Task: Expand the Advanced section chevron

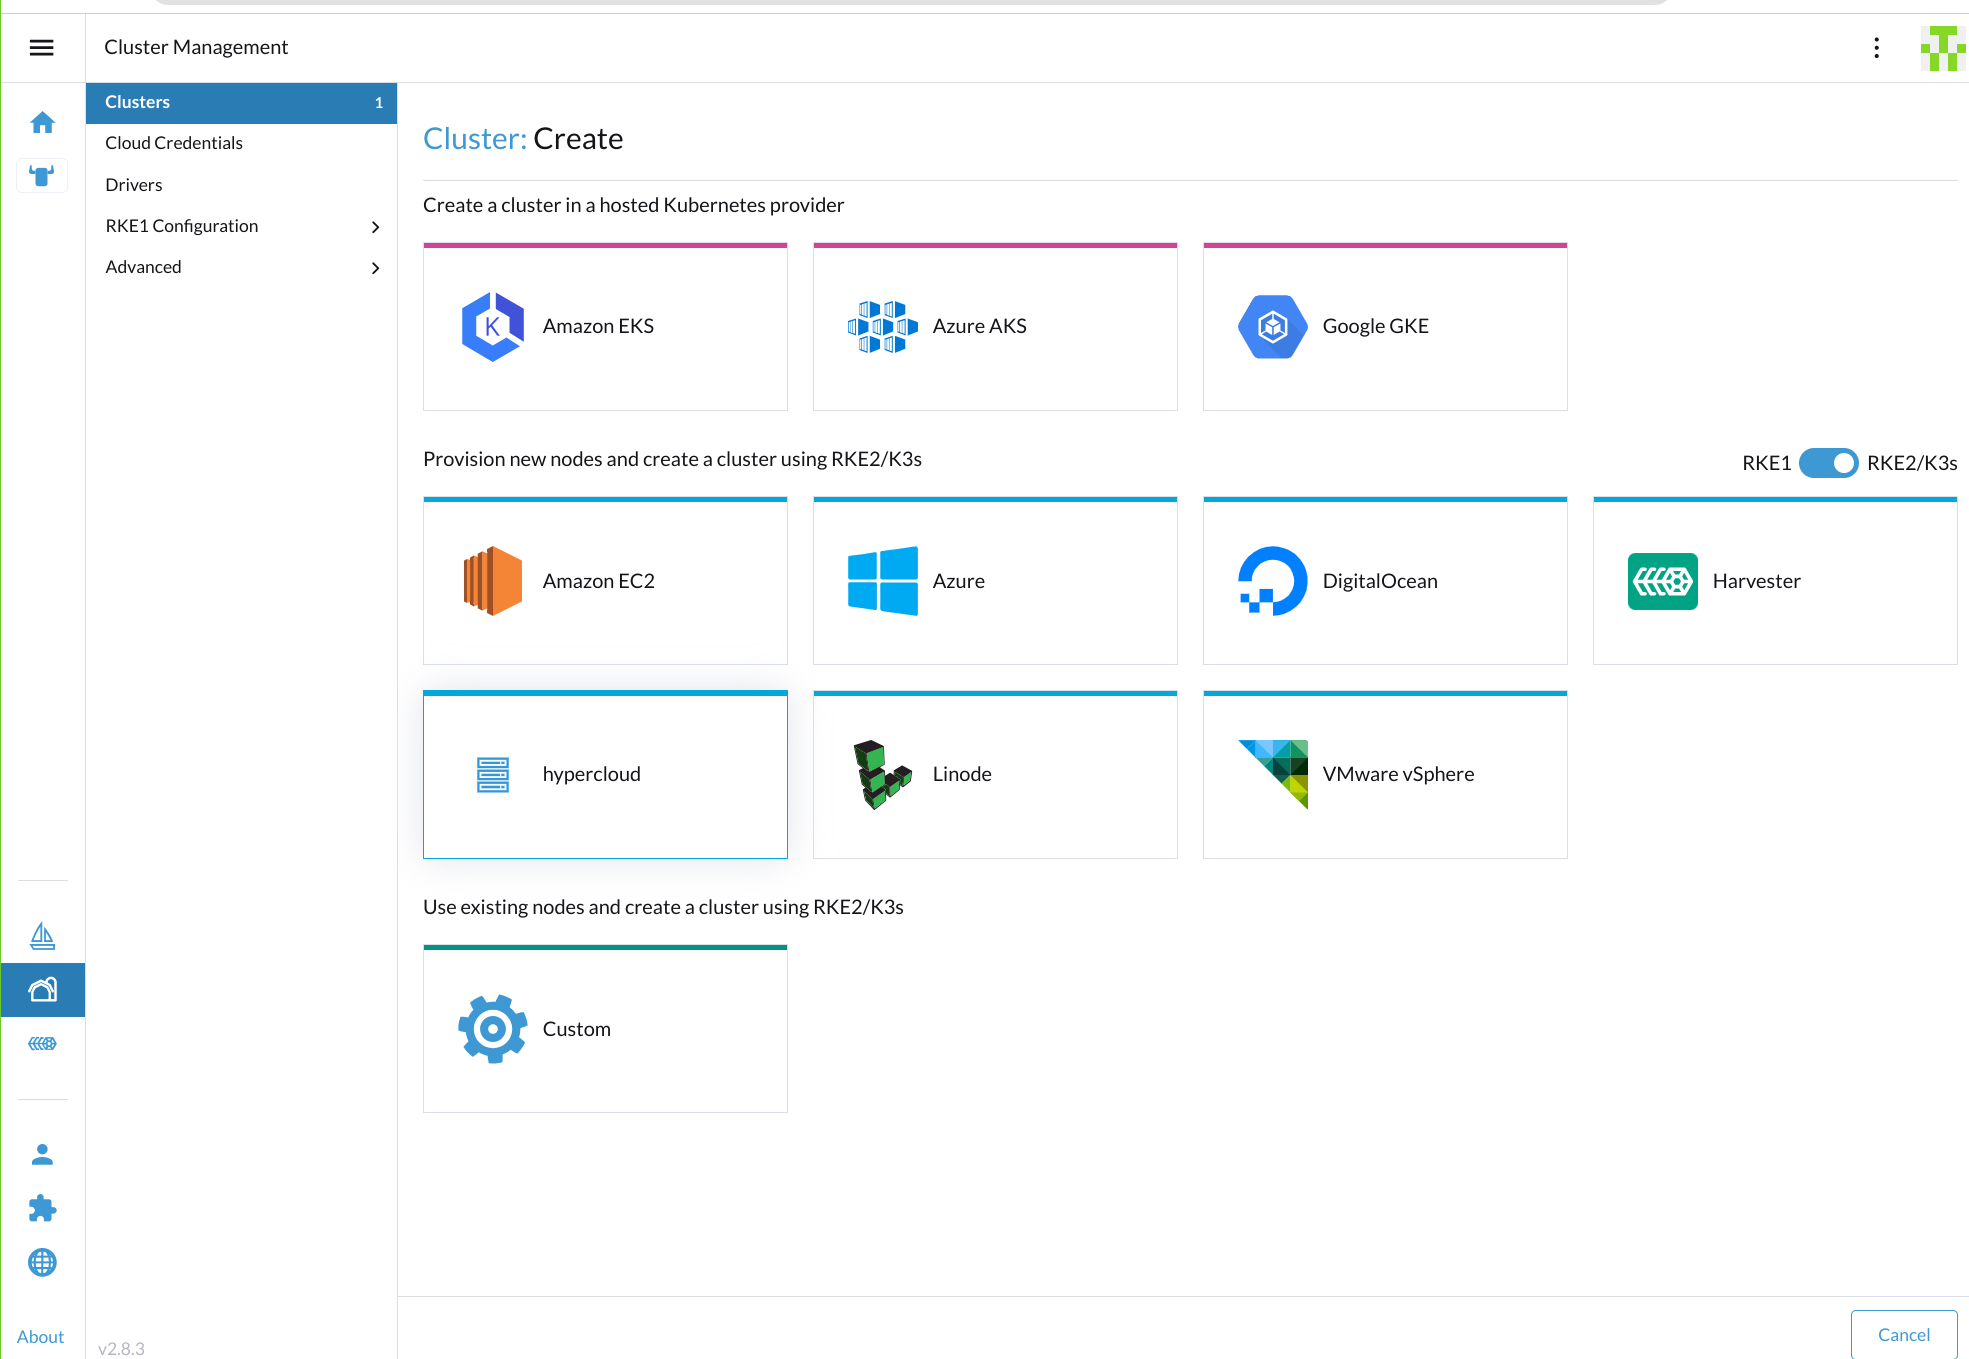Action: point(375,268)
